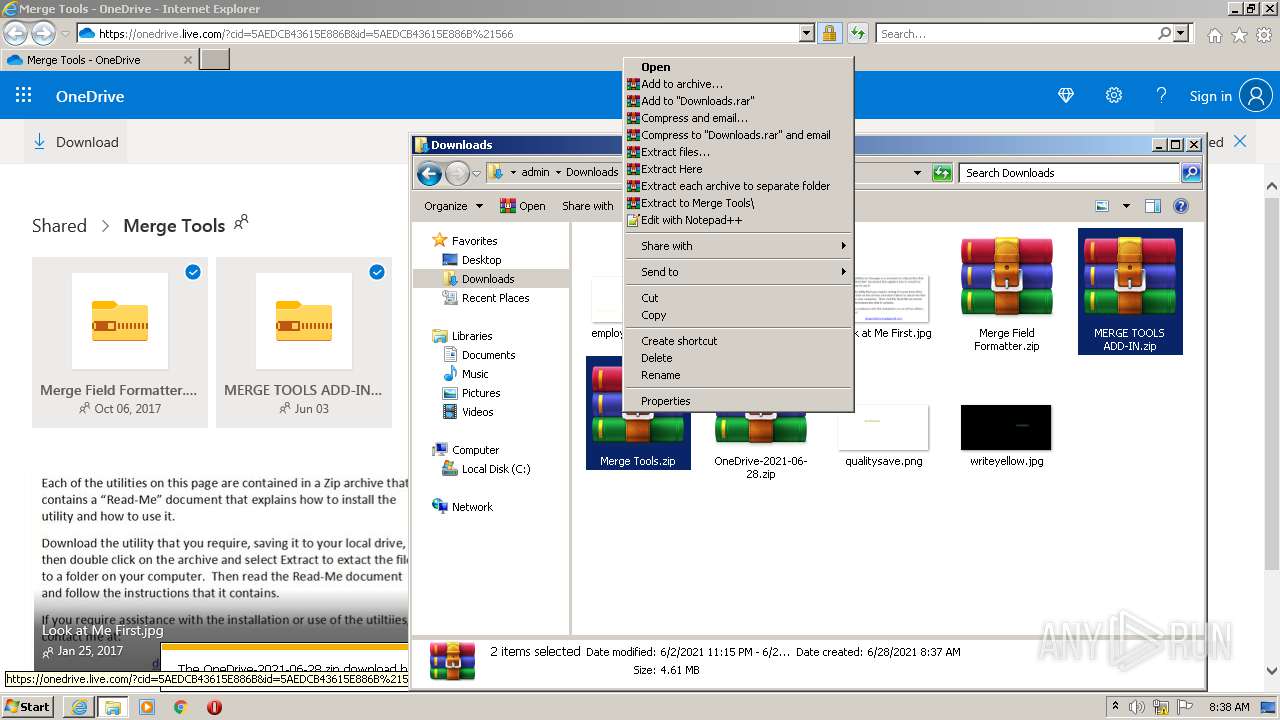Click the IE address bar URL
Viewport: 1280px width, 720px height.
(306, 34)
